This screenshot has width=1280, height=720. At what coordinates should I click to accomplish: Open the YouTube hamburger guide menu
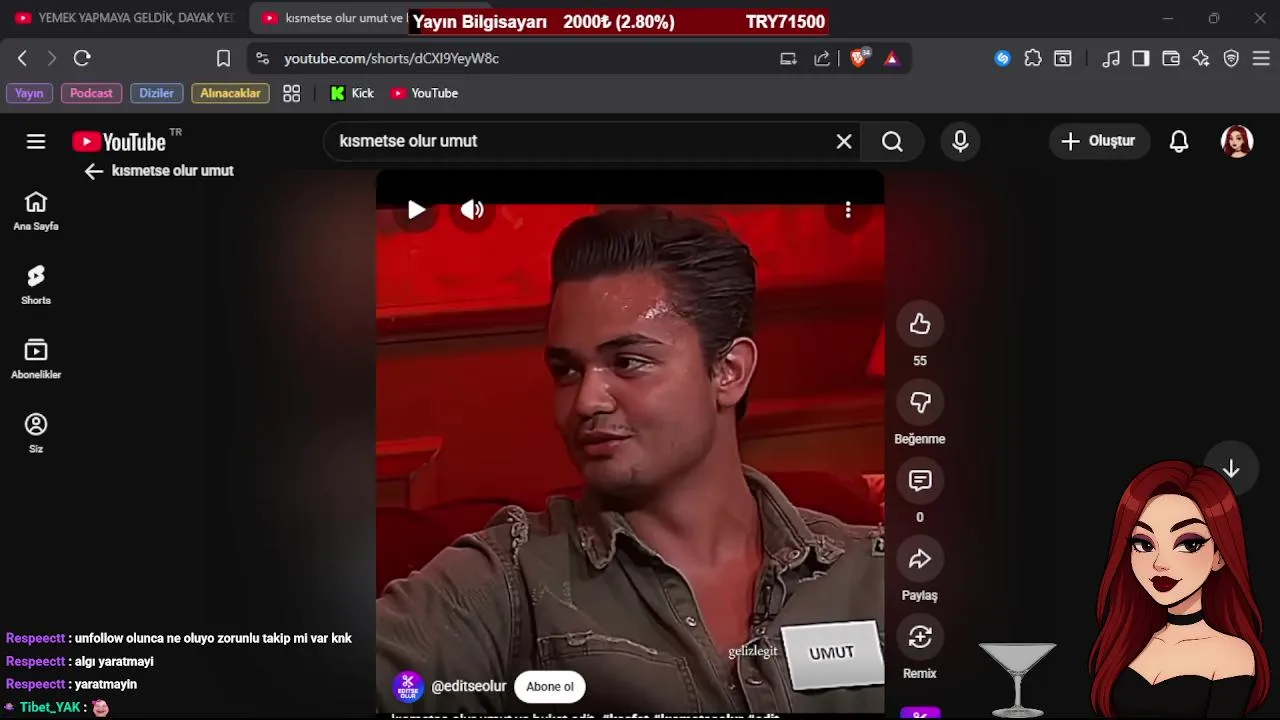[36, 141]
